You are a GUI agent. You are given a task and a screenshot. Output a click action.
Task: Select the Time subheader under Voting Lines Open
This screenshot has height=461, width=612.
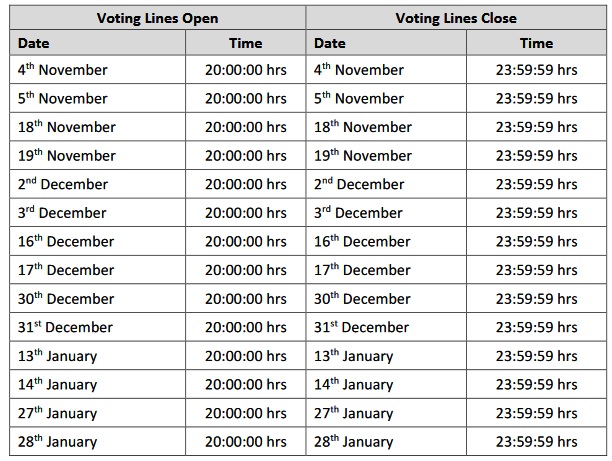click(x=245, y=44)
